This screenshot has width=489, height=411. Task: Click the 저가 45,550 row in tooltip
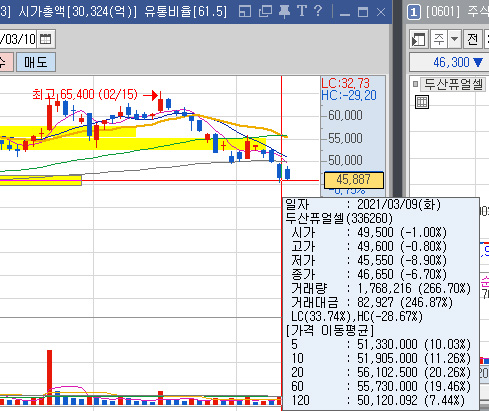pos(369,260)
